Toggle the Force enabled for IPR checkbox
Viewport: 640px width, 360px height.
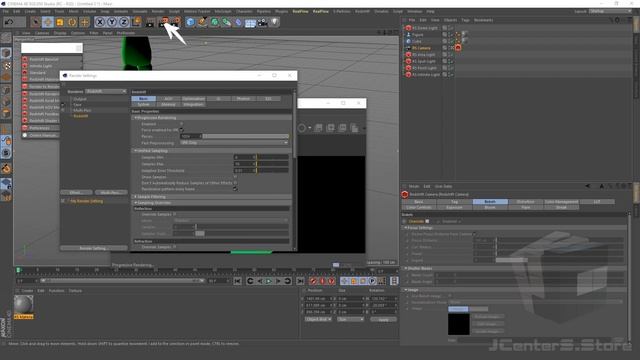(181, 130)
